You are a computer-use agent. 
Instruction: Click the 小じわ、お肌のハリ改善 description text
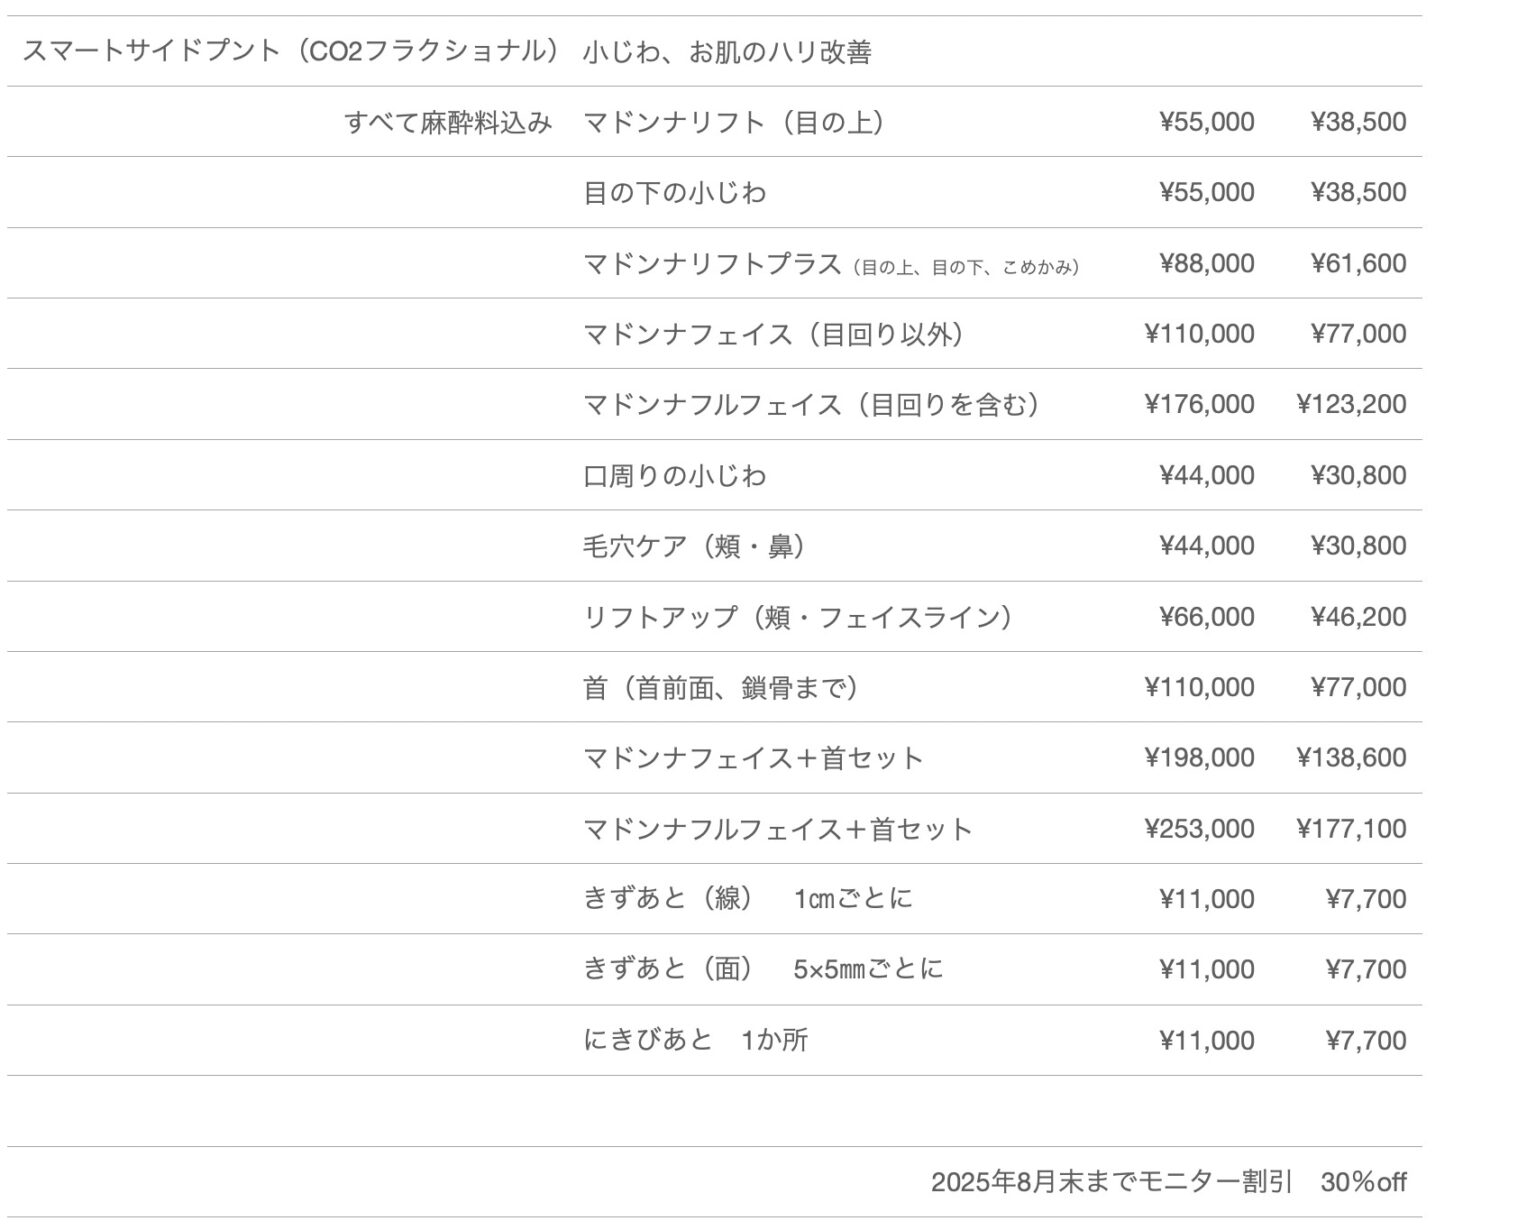[x=727, y=52]
